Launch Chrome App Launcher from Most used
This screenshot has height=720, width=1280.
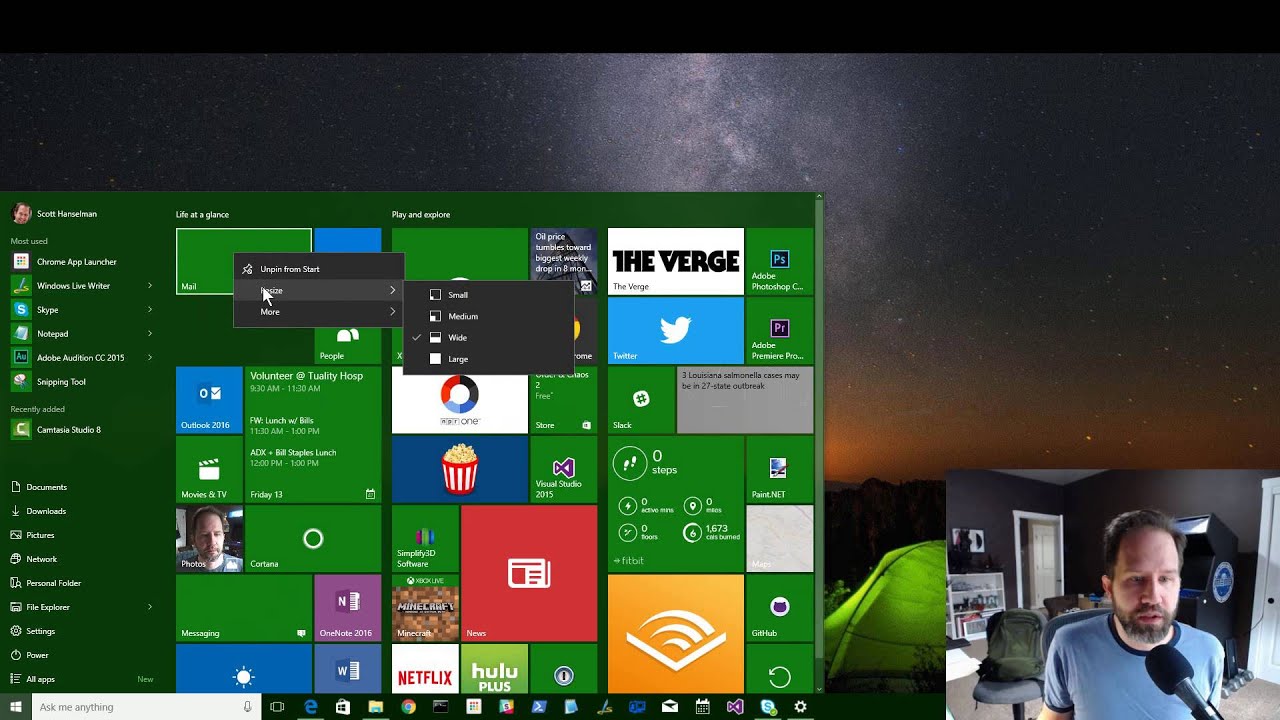(x=82, y=262)
